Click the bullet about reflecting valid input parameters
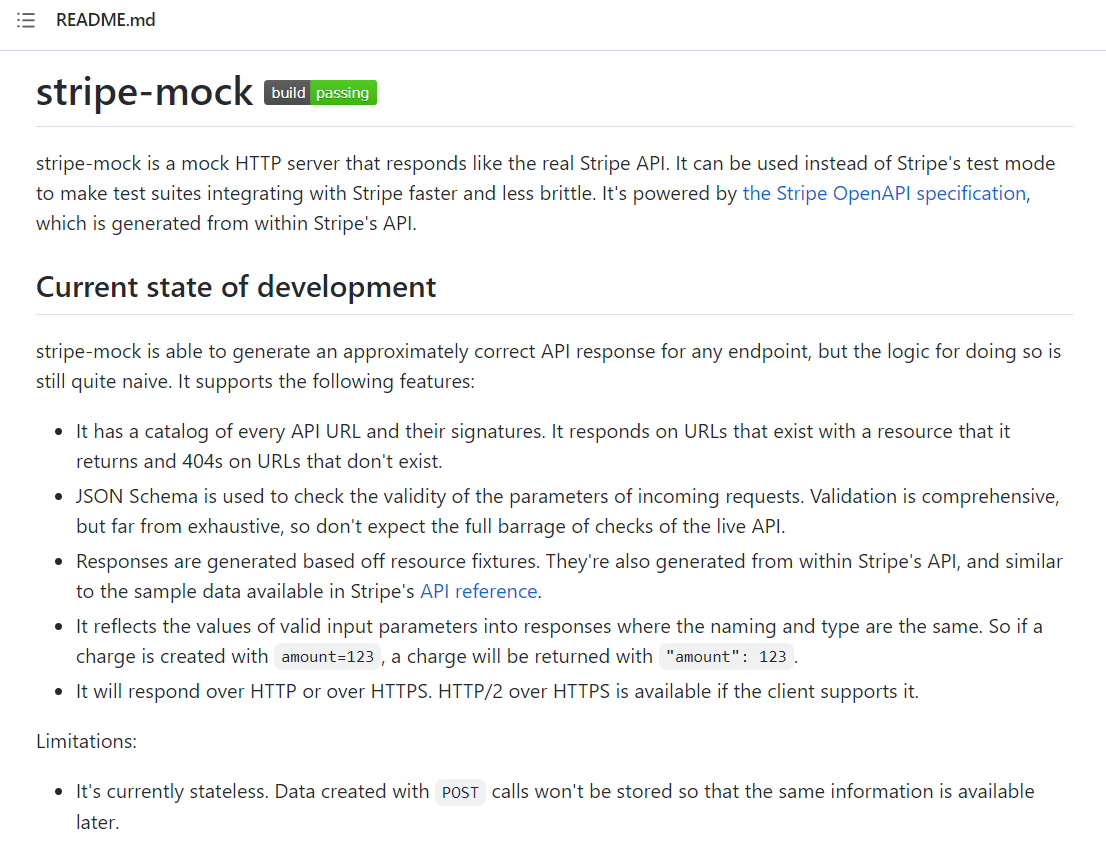Image resolution: width=1106 pixels, height=844 pixels. [x=558, y=627]
